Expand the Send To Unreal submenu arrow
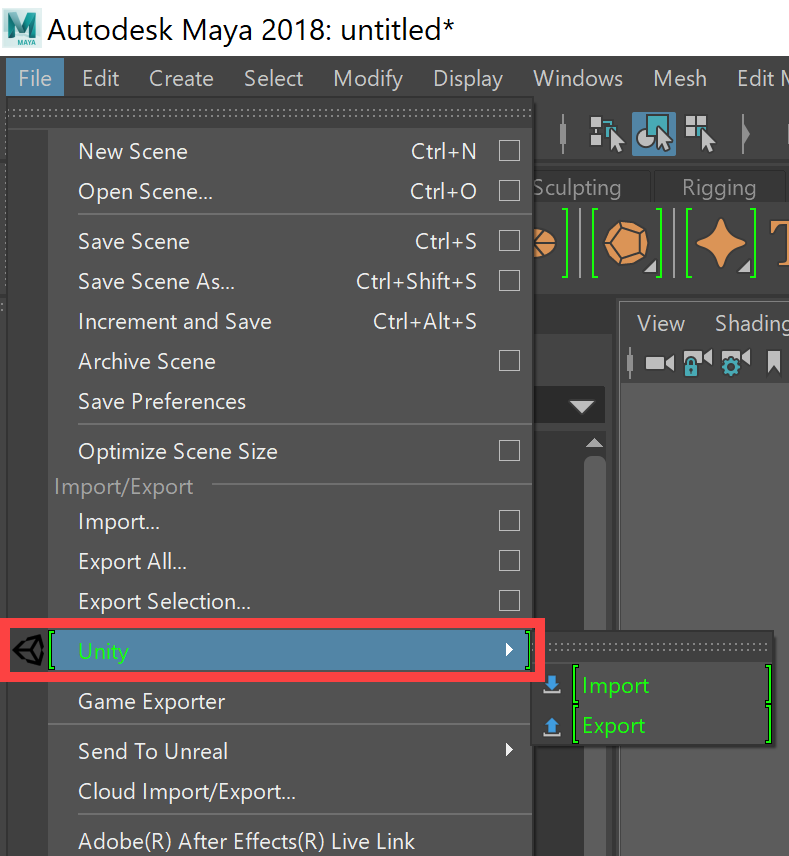This screenshot has height=856, width=789. click(x=509, y=750)
